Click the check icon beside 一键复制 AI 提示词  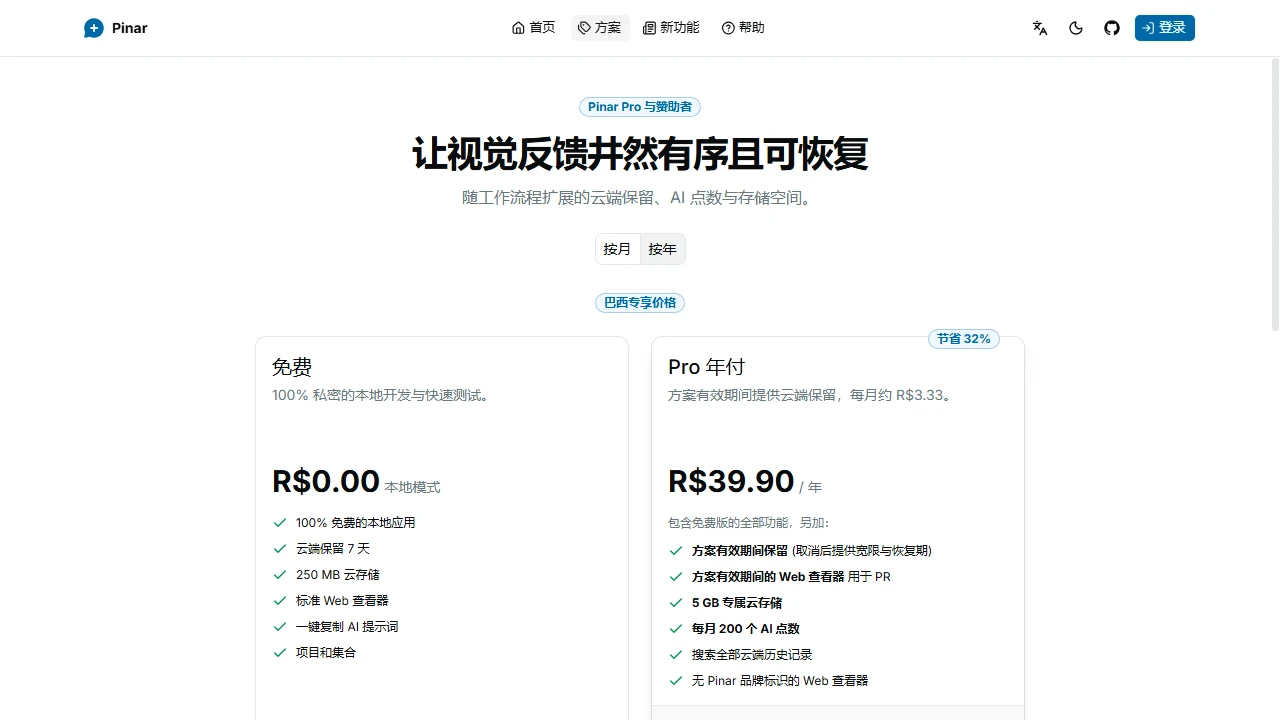(x=280, y=627)
